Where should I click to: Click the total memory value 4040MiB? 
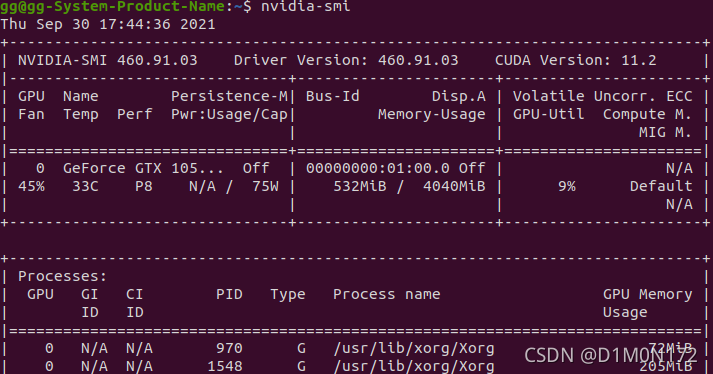click(454, 186)
